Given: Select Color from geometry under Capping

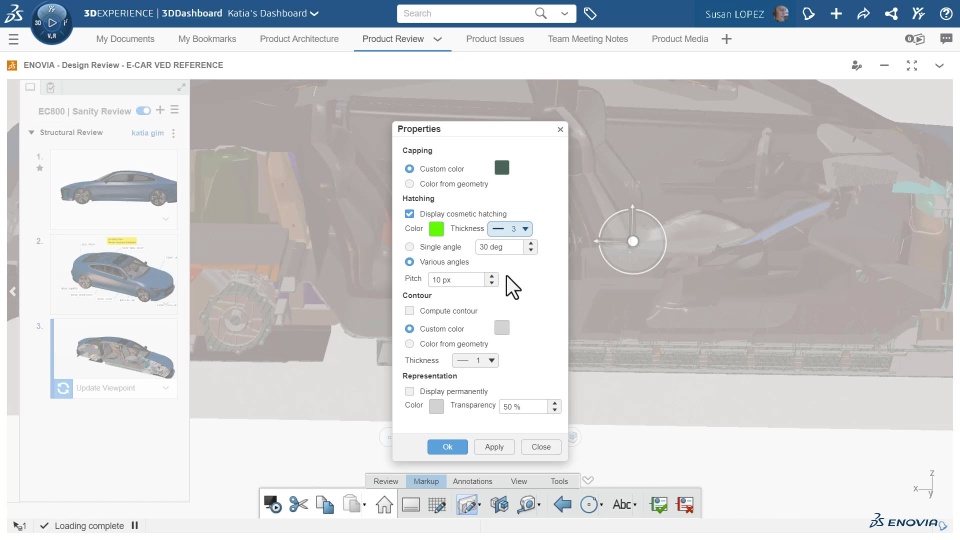Looking at the screenshot, I should tap(409, 184).
